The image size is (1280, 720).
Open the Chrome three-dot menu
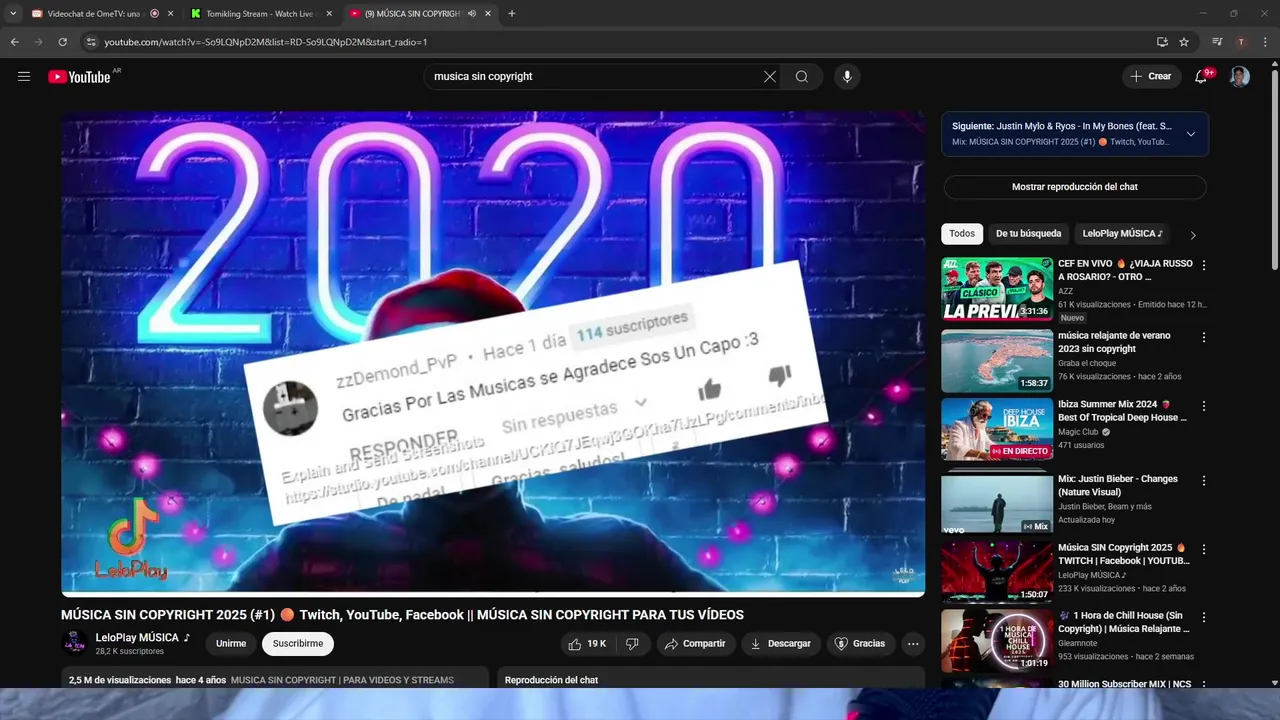[1264, 42]
